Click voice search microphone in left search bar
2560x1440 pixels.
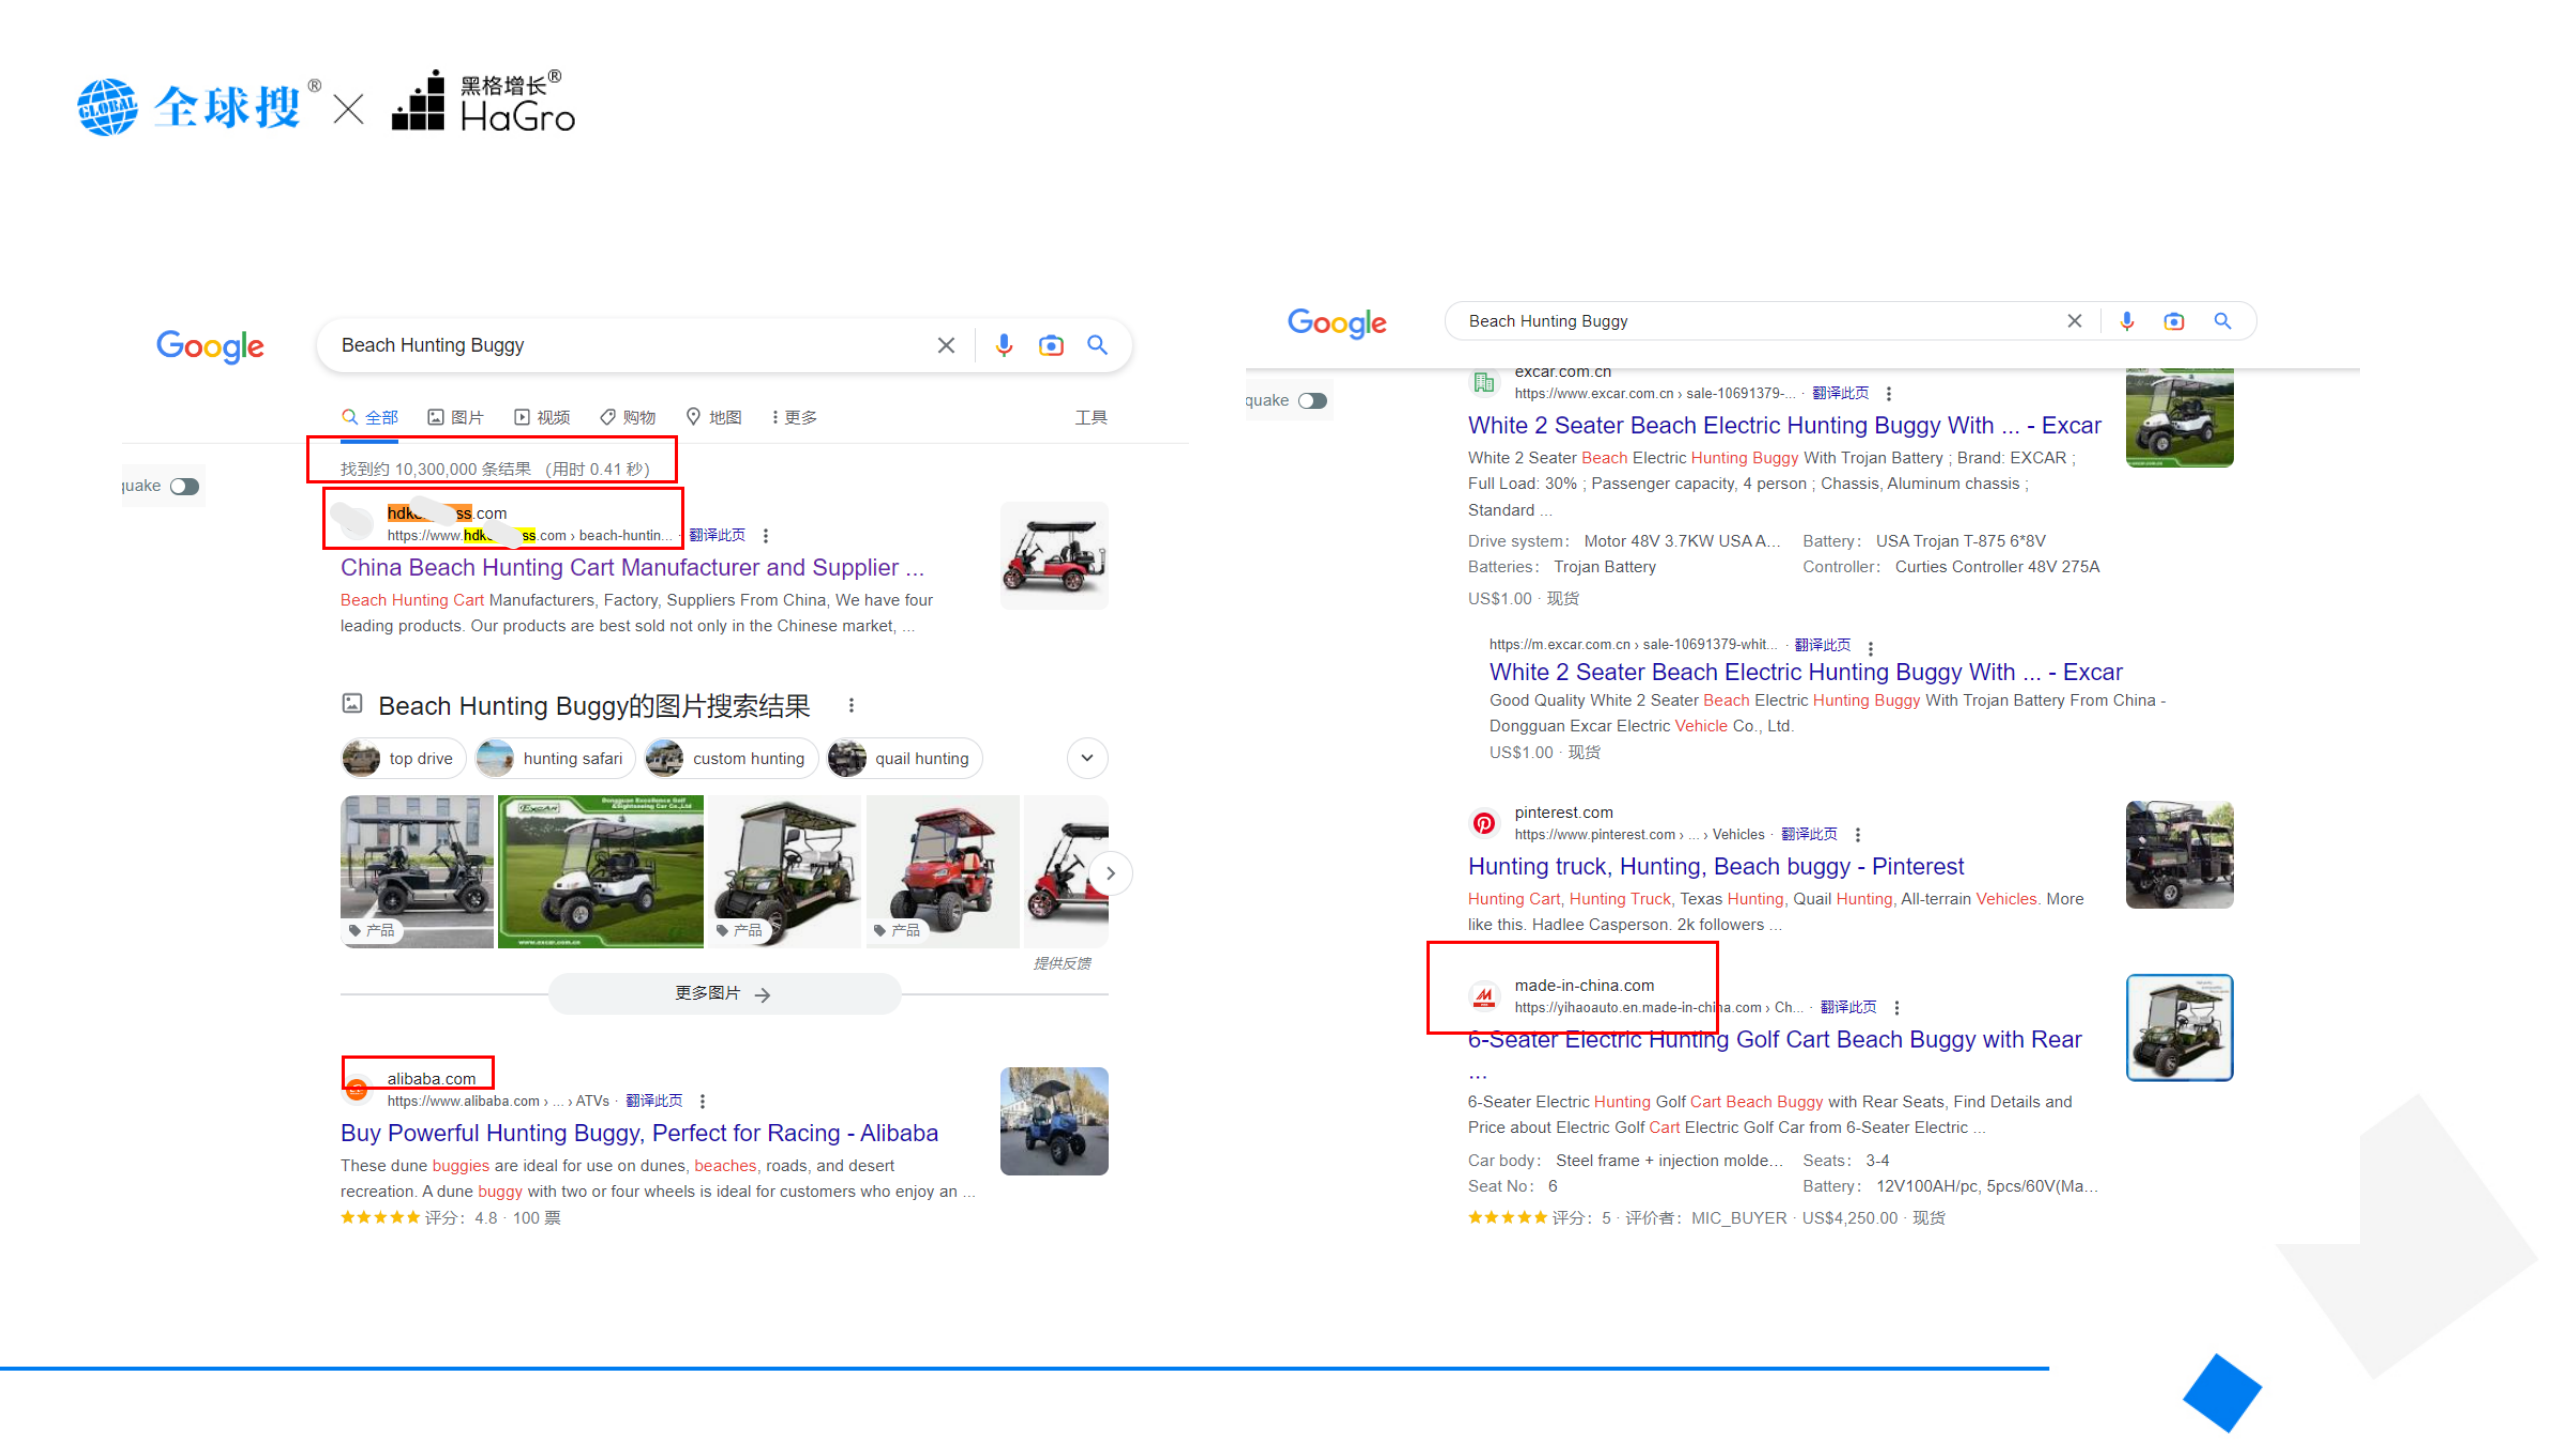point(1003,345)
